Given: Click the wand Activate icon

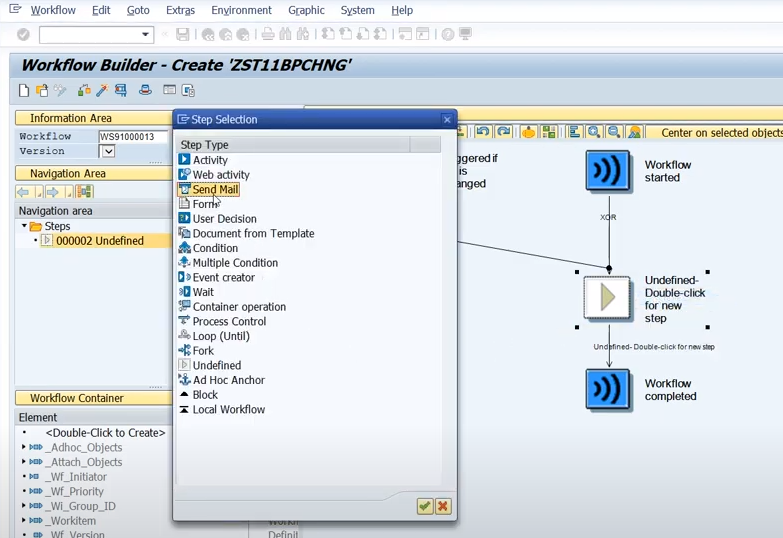Looking at the screenshot, I should point(102,90).
